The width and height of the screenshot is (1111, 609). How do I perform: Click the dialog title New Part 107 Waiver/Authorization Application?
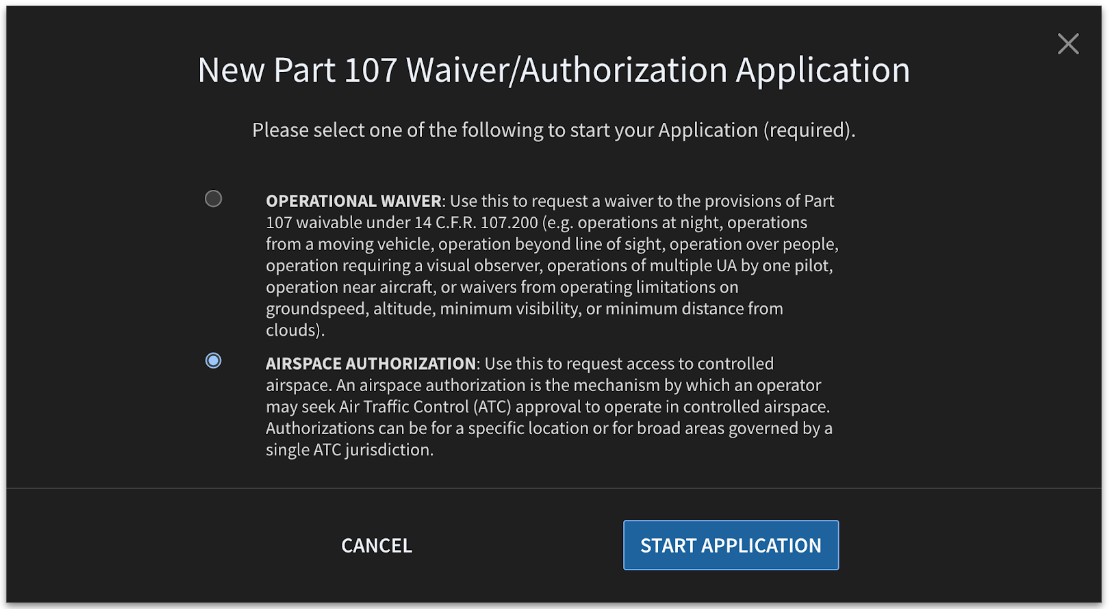pyautogui.click(x=555, y=70)
